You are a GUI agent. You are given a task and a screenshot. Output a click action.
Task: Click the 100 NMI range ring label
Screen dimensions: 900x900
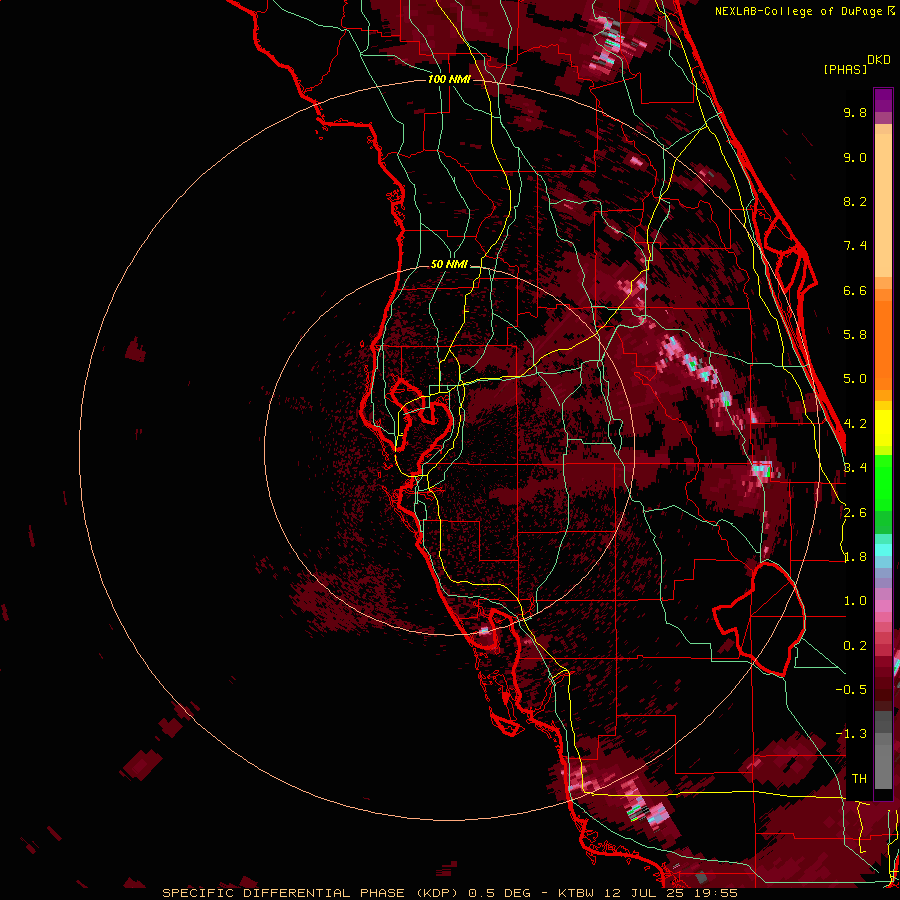tap(449, 79)
